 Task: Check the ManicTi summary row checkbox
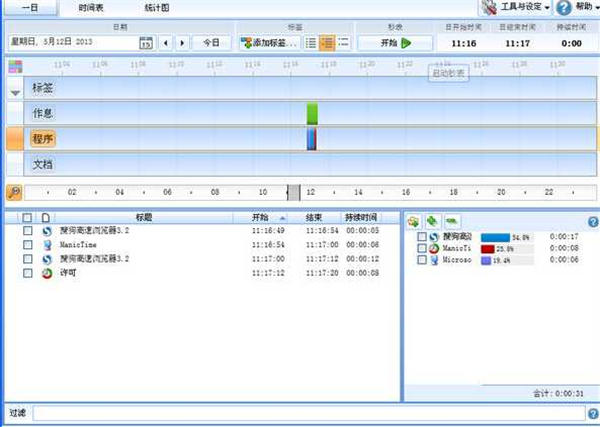(x=422, y=248)
